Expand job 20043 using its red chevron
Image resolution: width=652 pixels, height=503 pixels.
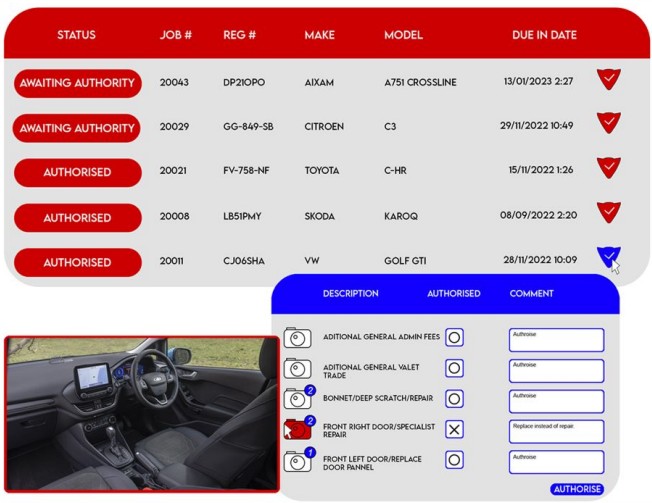coord(608,80)
